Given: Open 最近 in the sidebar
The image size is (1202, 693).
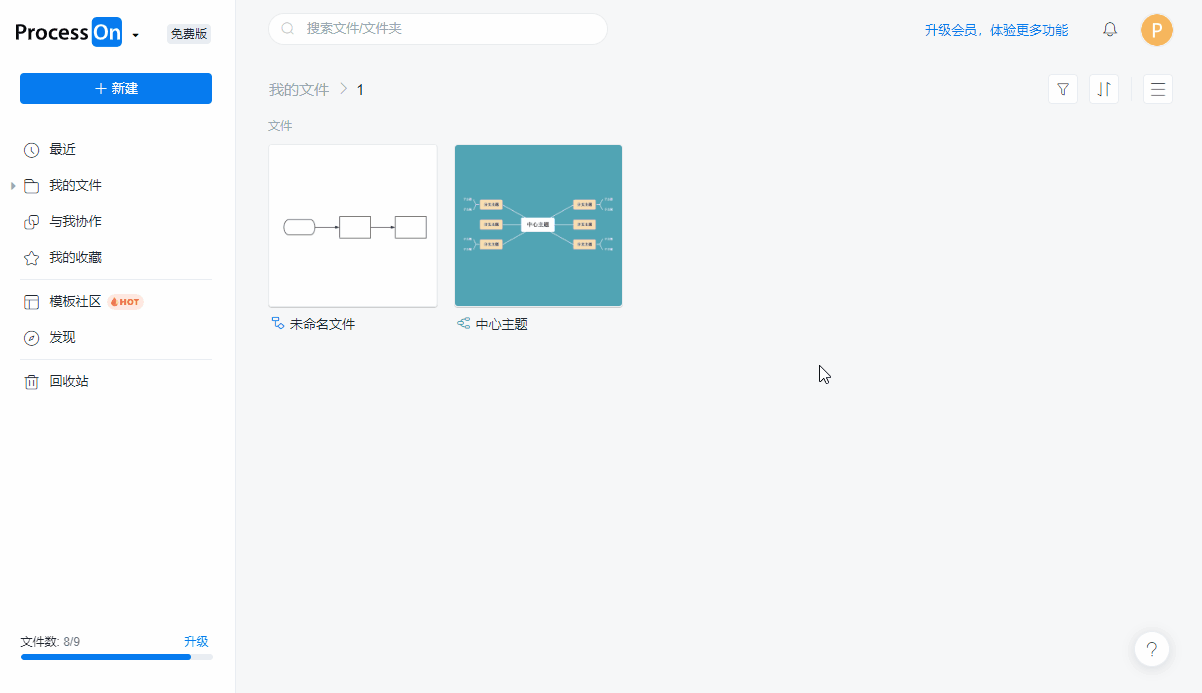Looking at the screenshot, I should pos(62,150).
